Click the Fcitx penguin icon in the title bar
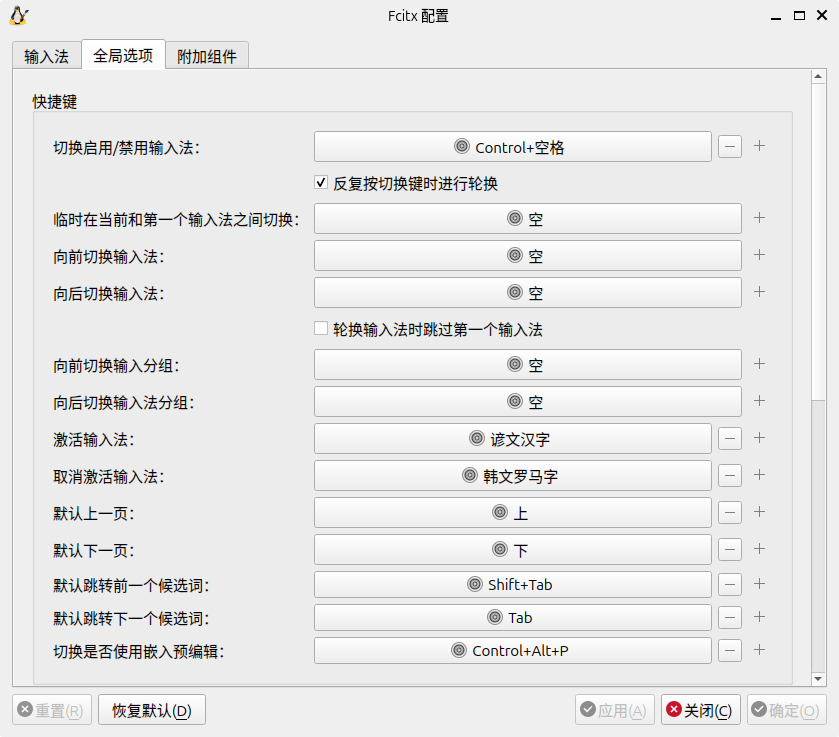 (x=19, y=16)
